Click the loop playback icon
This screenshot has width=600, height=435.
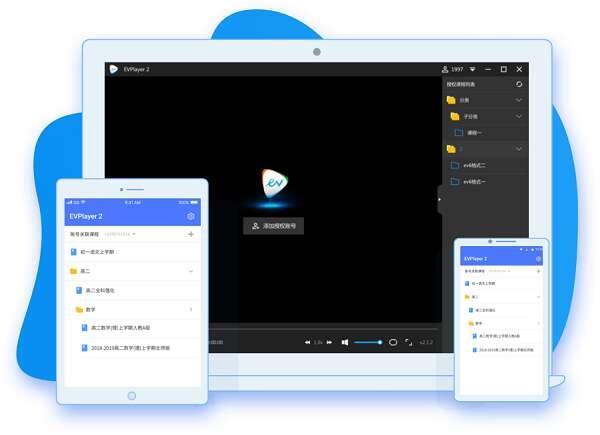pos(393,342)
